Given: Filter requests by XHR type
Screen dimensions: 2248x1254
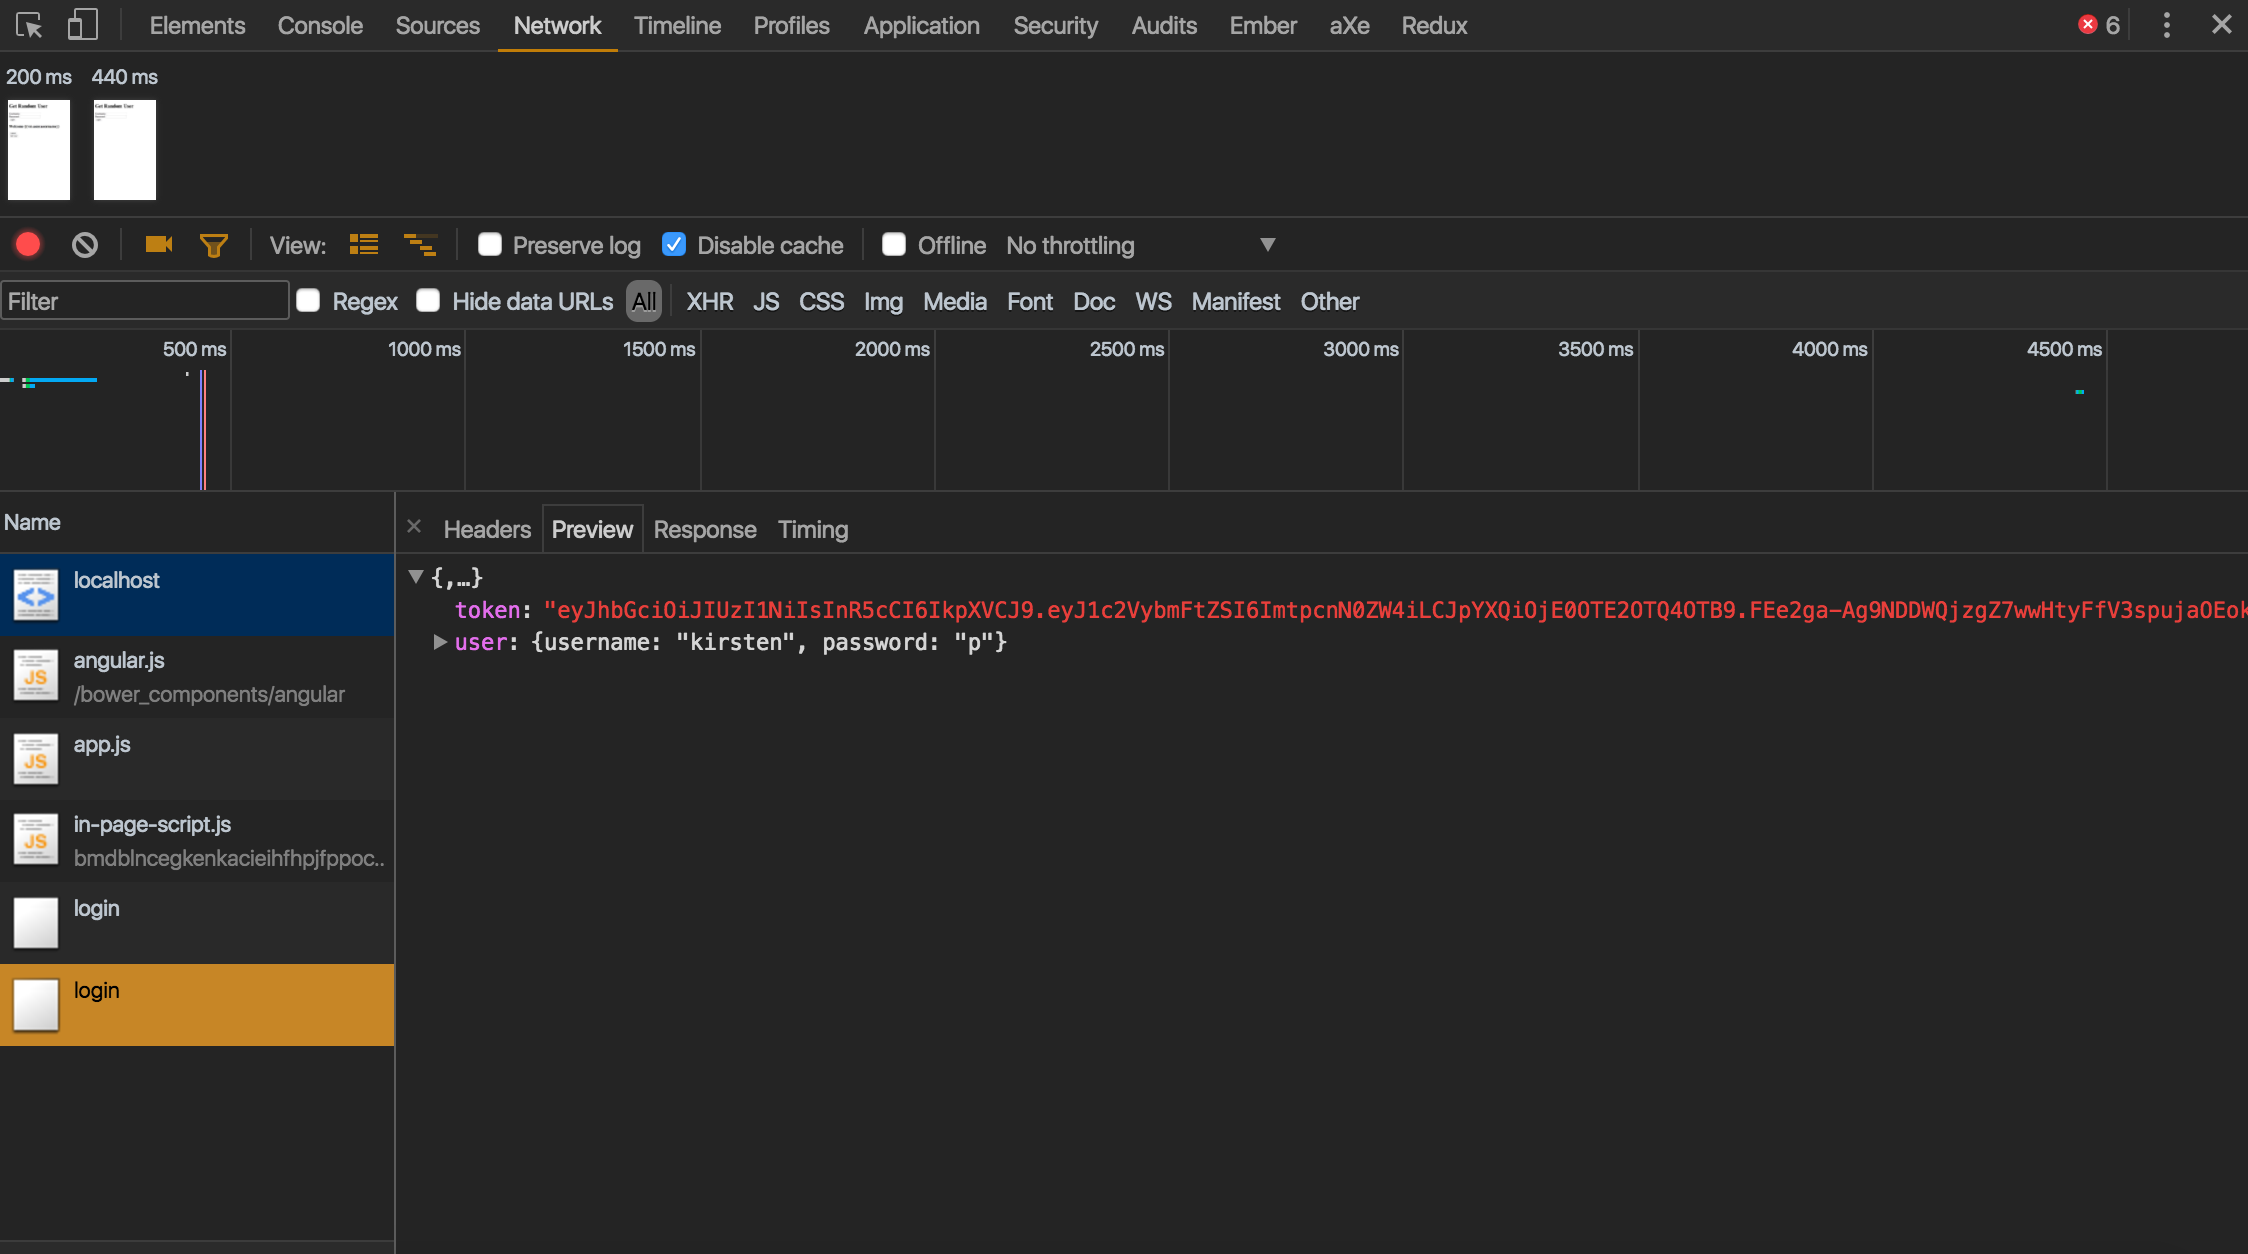Looking at the screenshot, I should 709,301.
